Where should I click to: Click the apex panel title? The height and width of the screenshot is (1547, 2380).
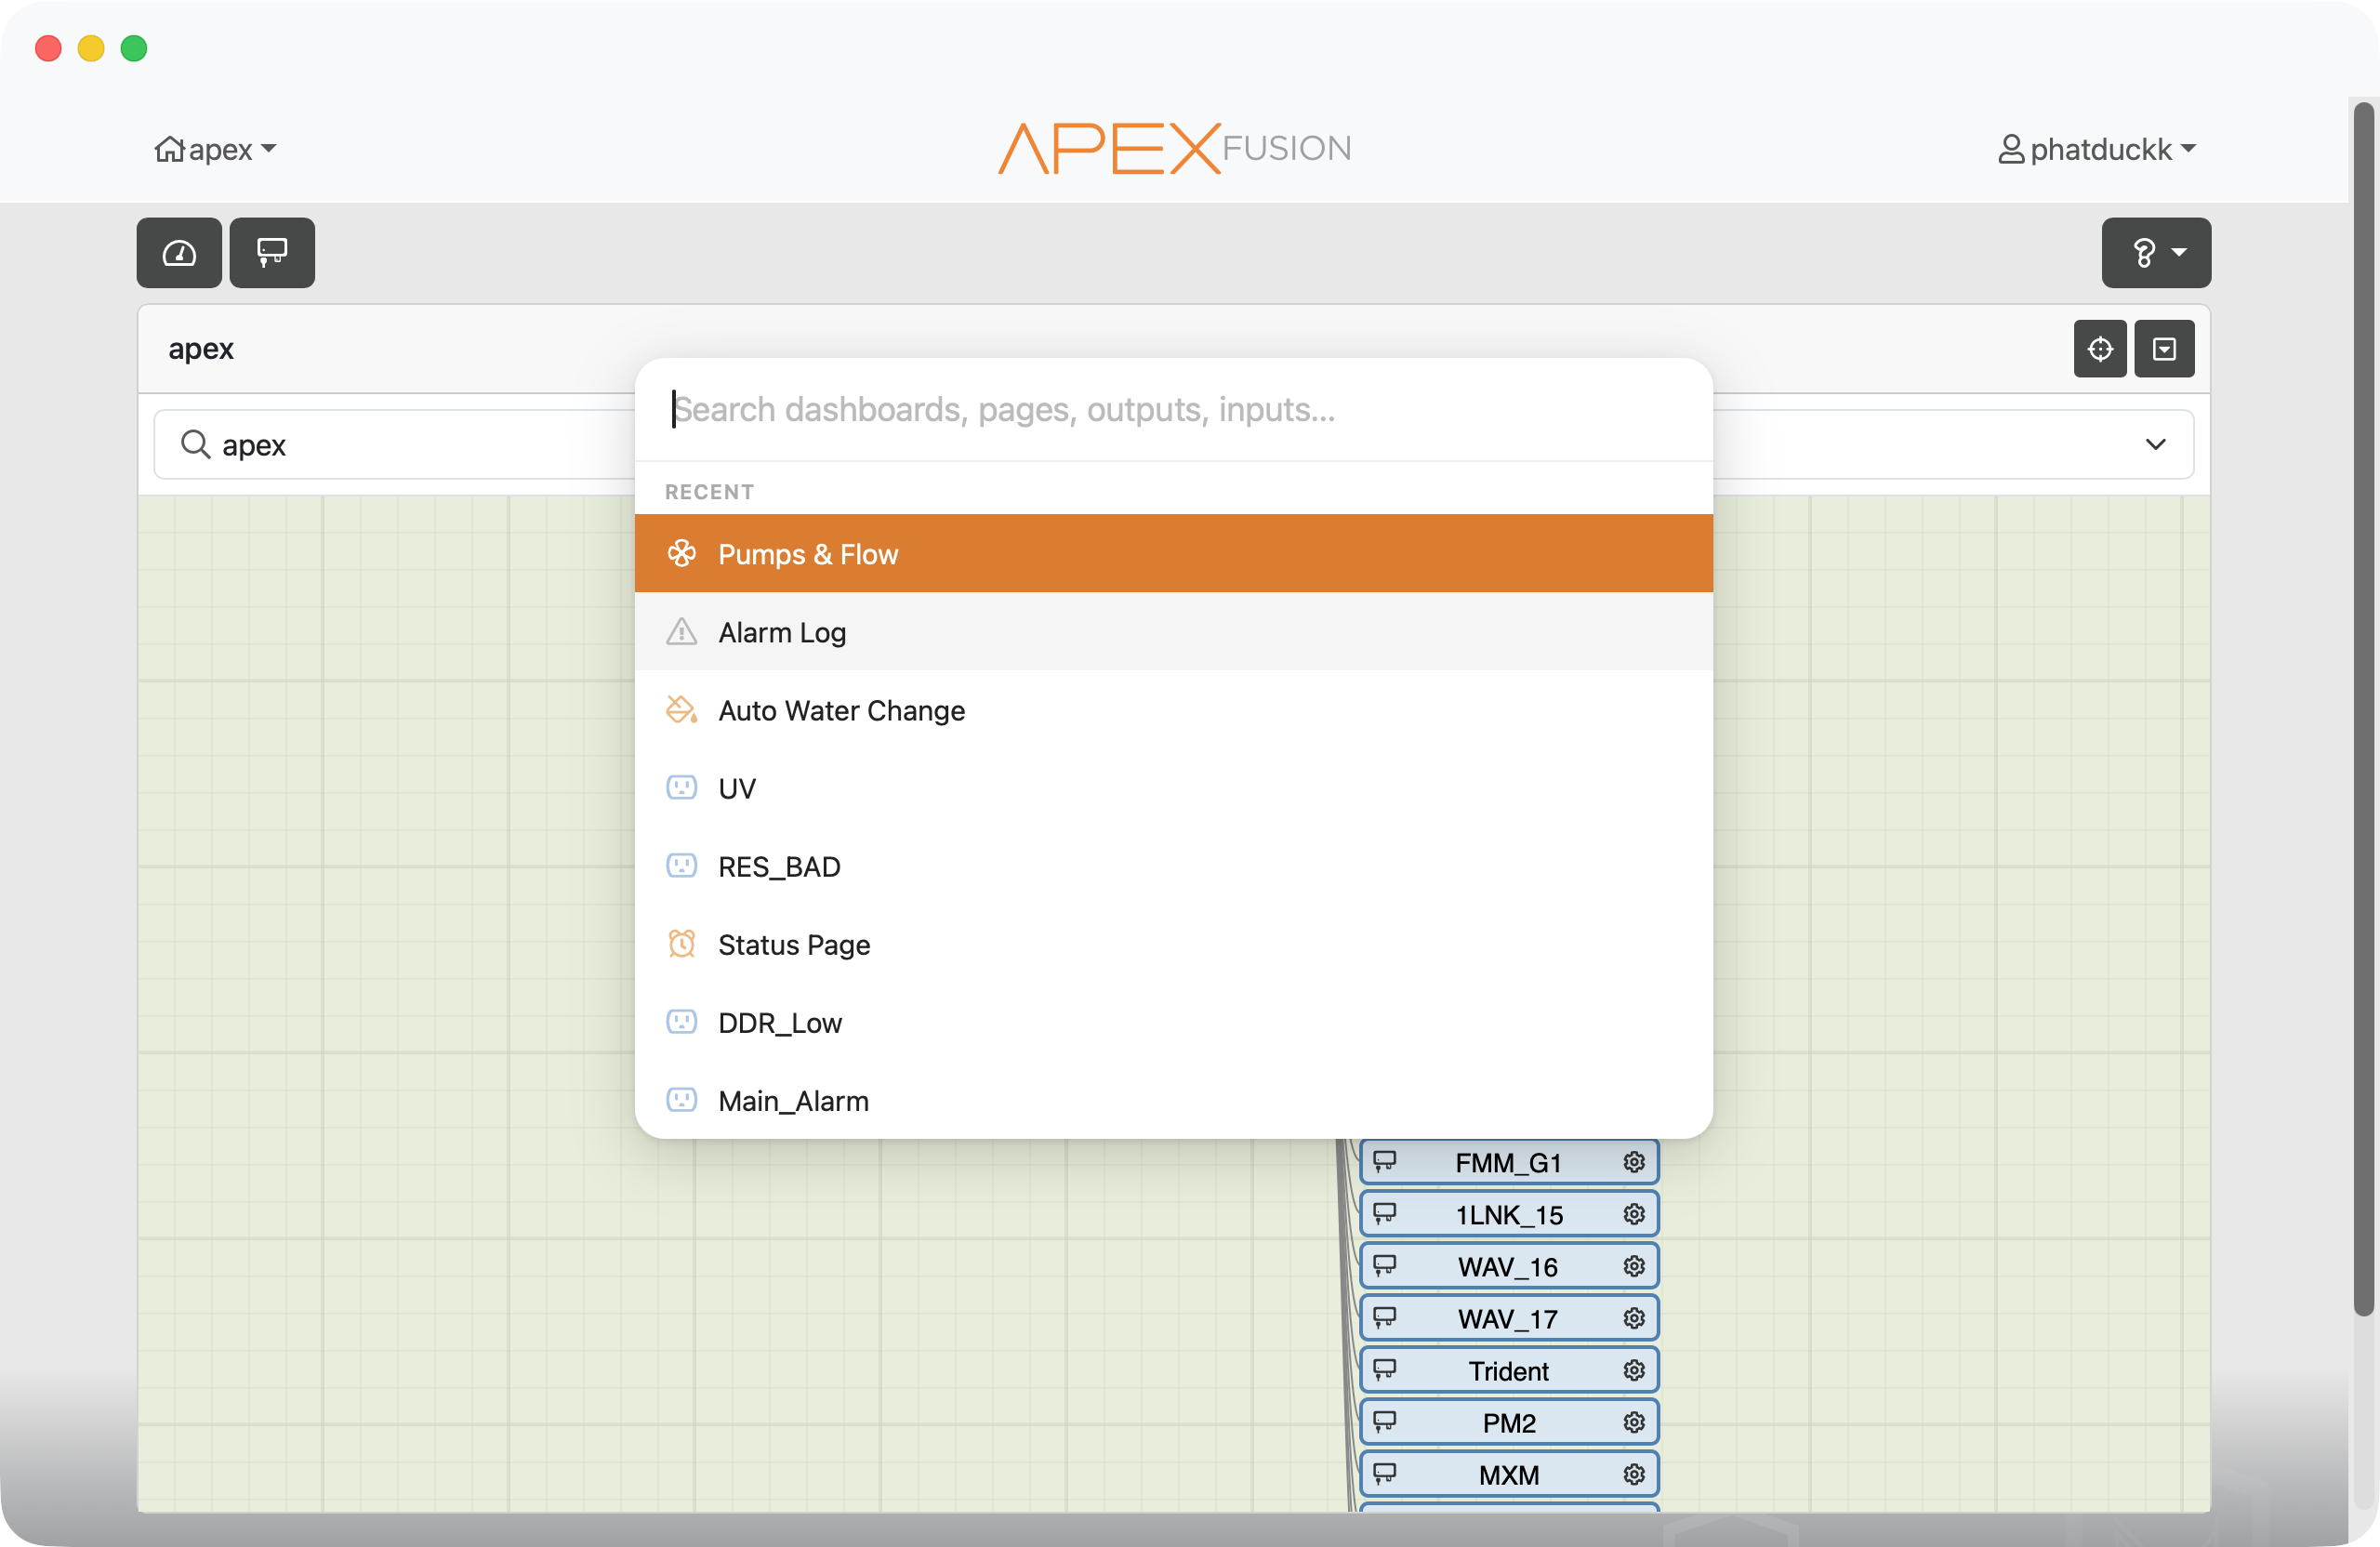pos(201,348)
